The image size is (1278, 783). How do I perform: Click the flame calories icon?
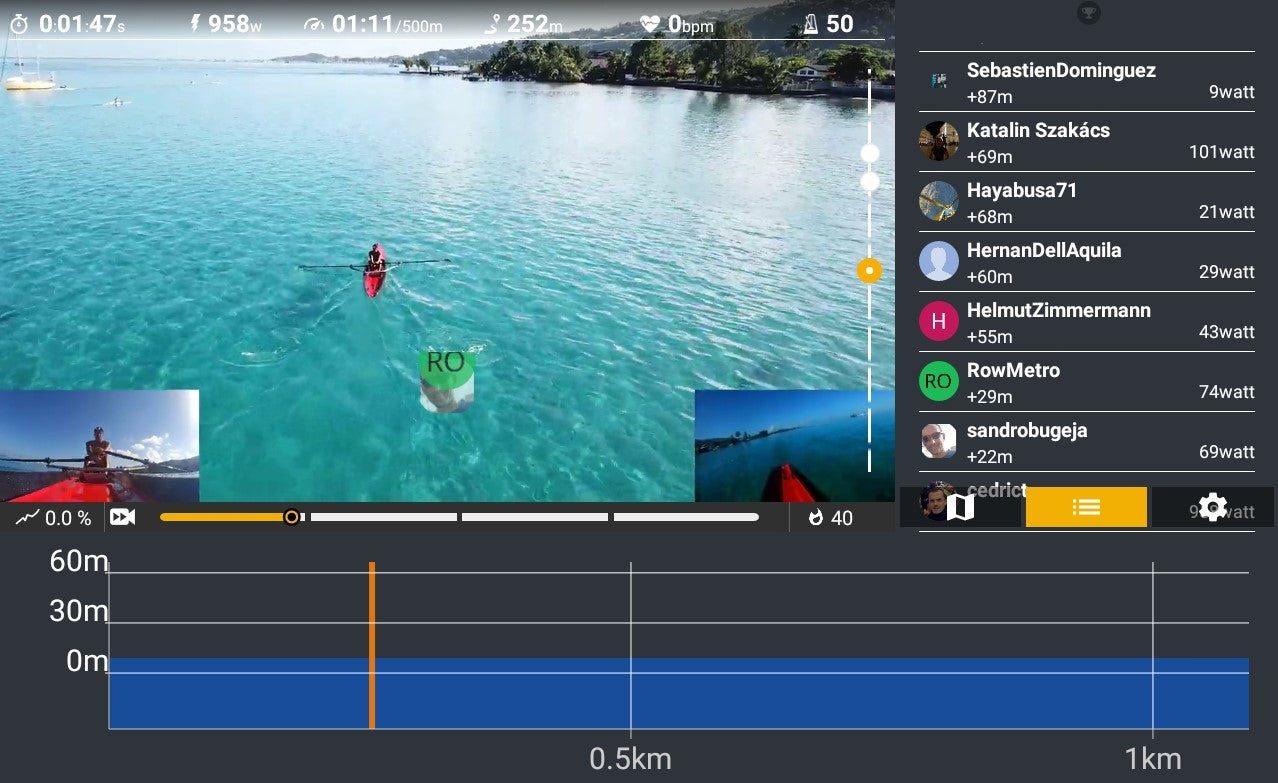pyautogui.click(x=816, y=517)
